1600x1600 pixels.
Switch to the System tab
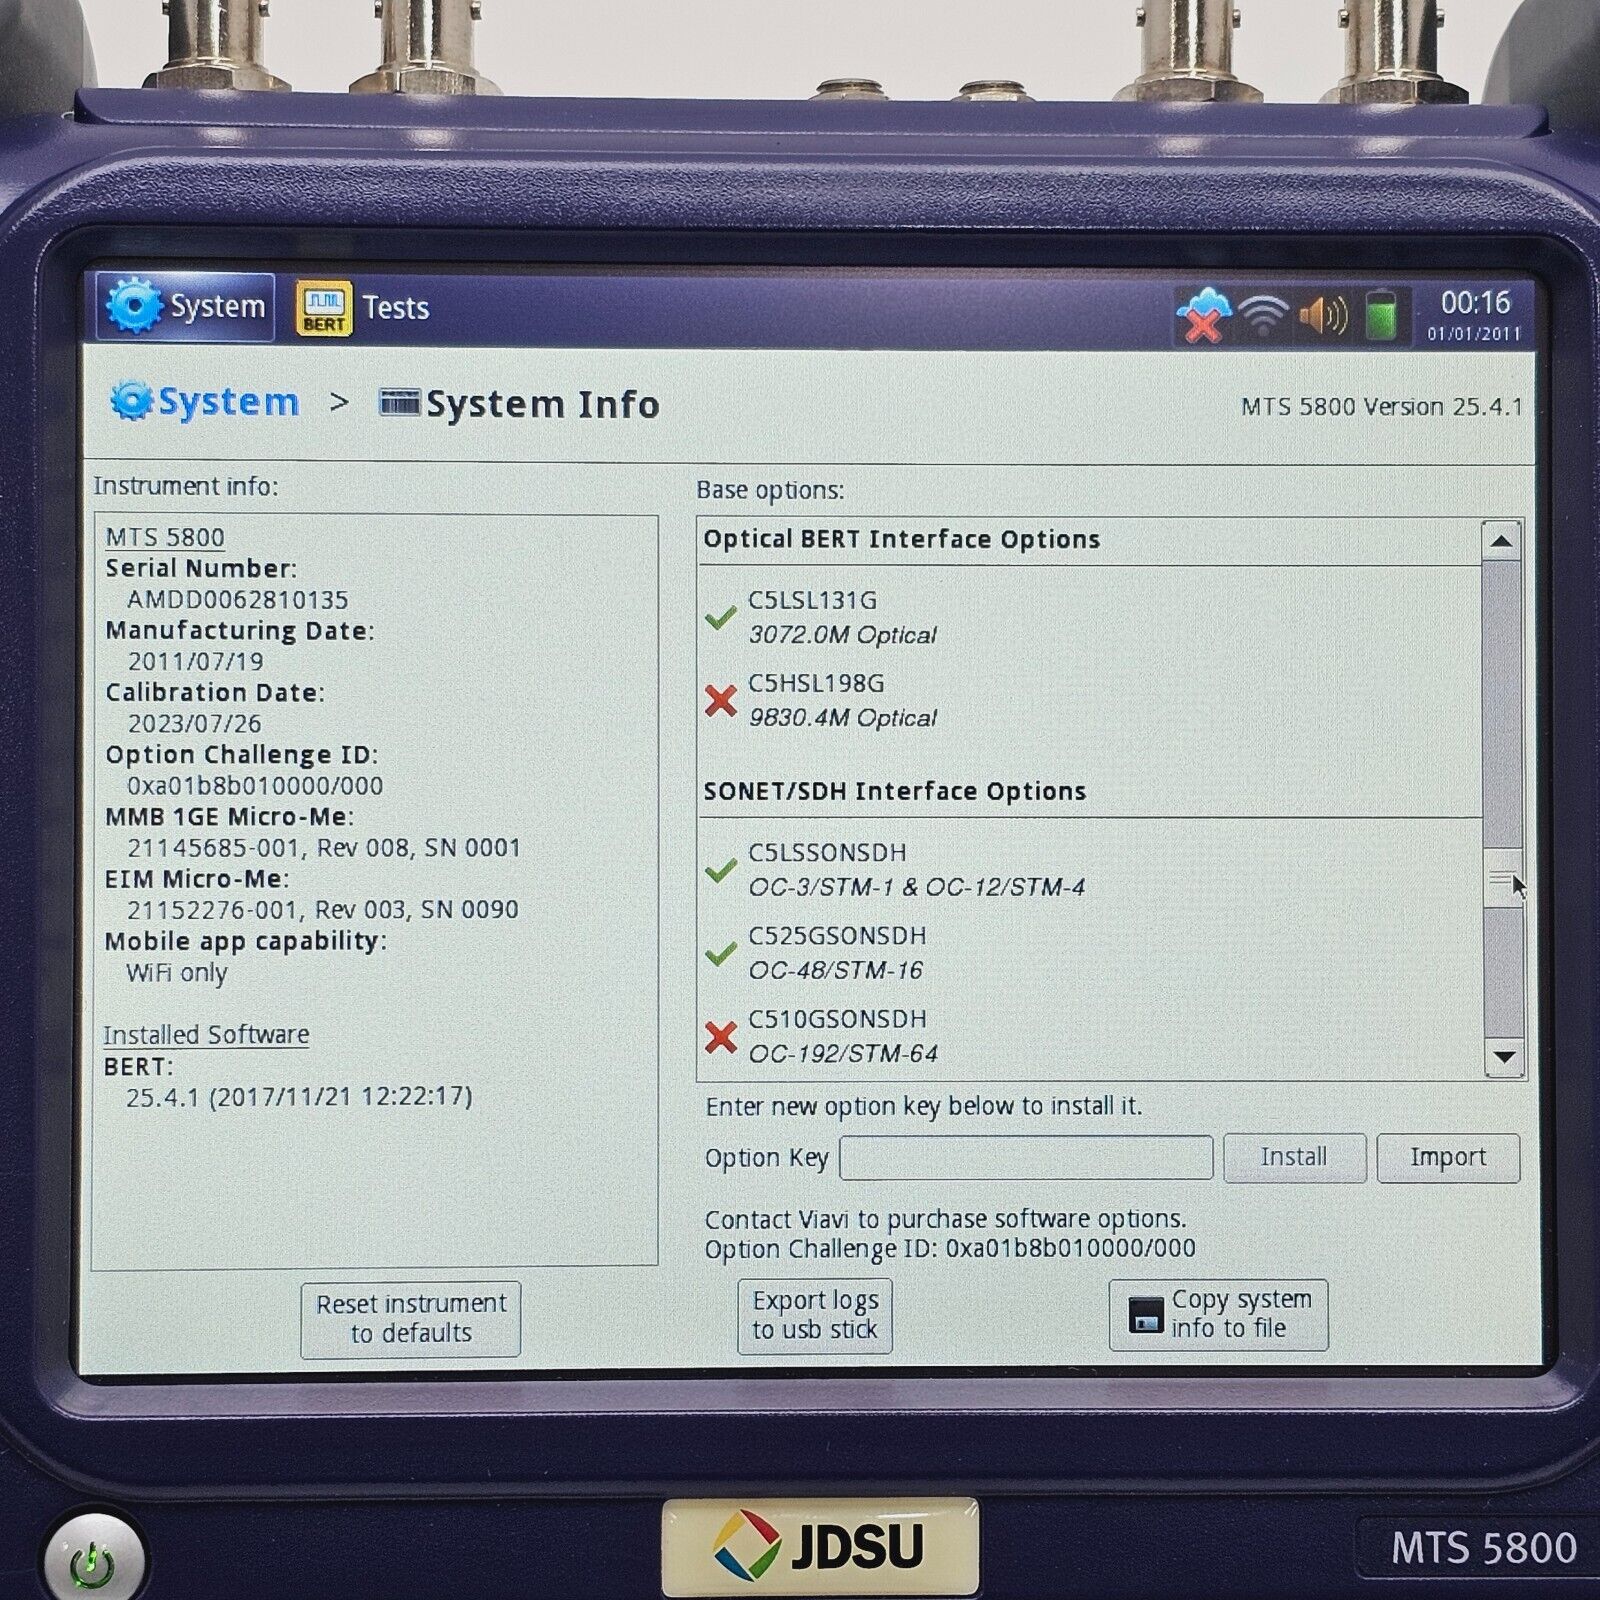tap(185, 307)
